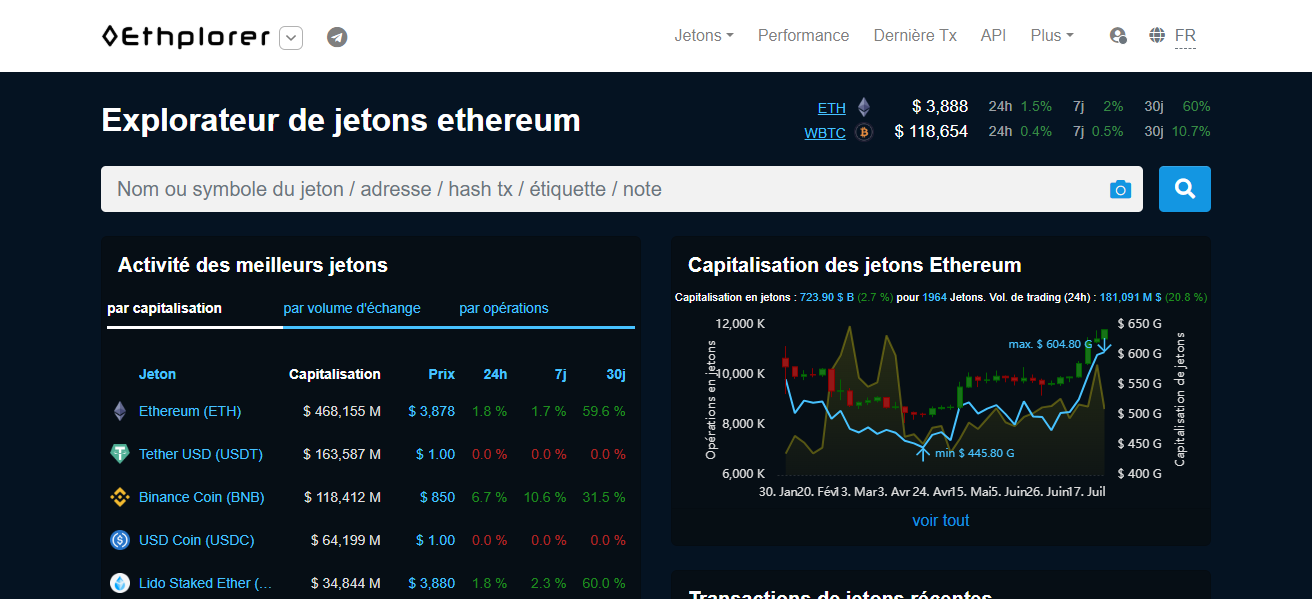Switch to par volume d'échange tab
Screen dimensions: 1312x599
pos(352,308)
